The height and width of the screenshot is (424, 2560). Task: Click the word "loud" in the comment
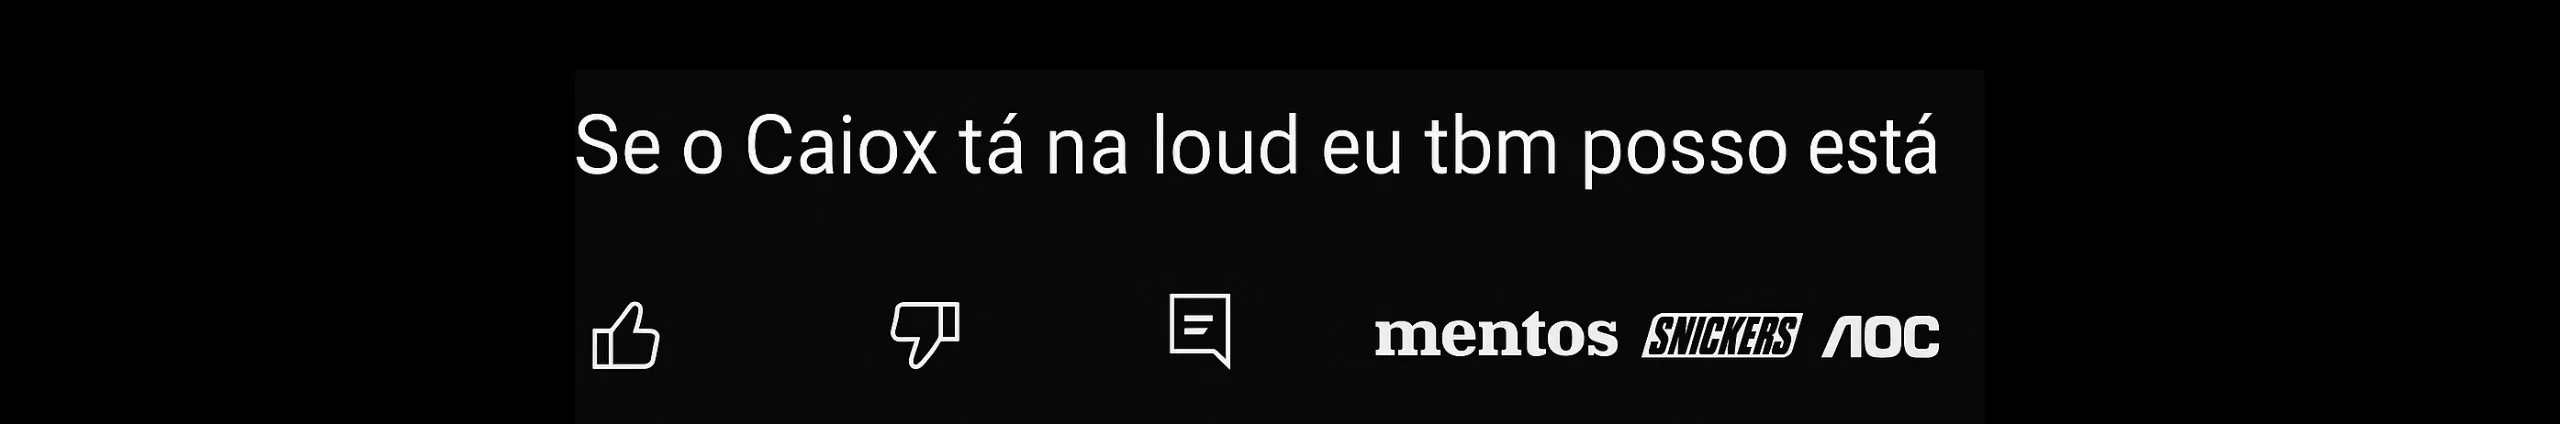[1226, 146]
